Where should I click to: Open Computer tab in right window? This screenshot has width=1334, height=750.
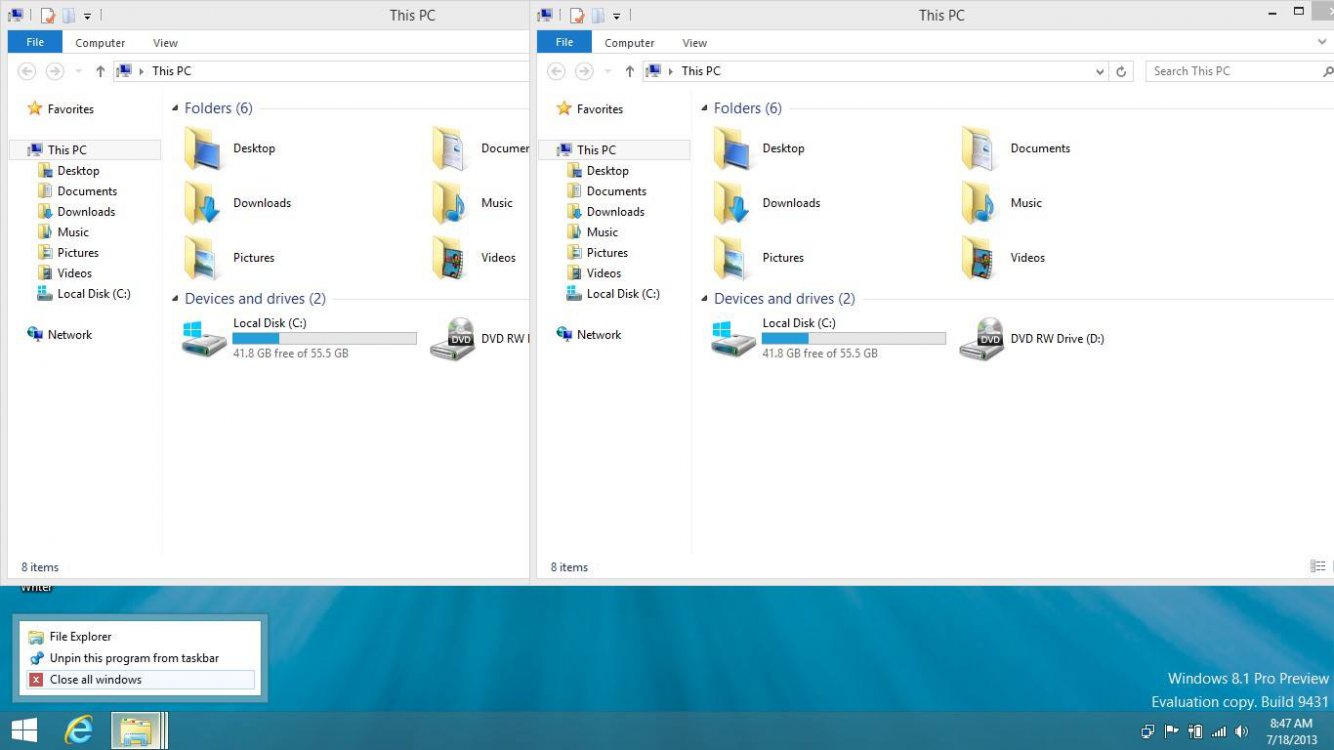pyautogui.click(x=630, y=43)
